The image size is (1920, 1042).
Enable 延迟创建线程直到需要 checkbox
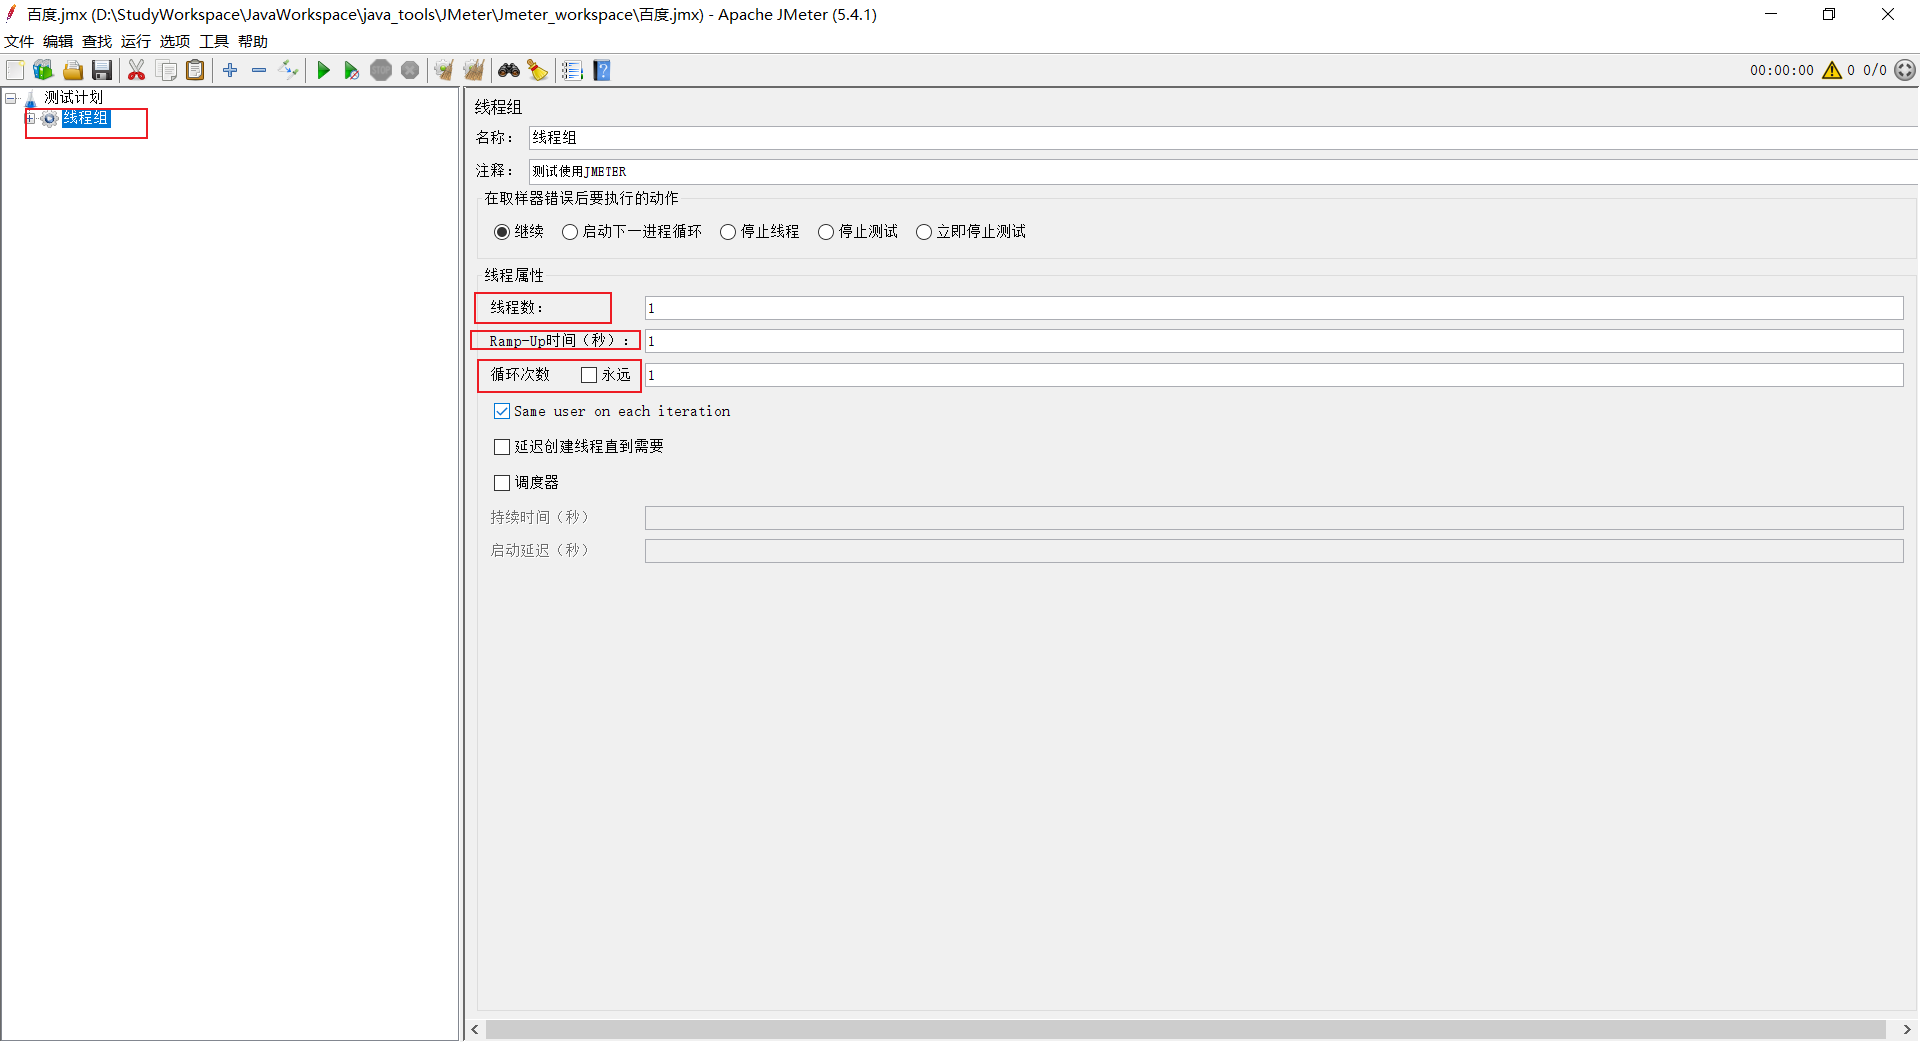tap(502, 447)
